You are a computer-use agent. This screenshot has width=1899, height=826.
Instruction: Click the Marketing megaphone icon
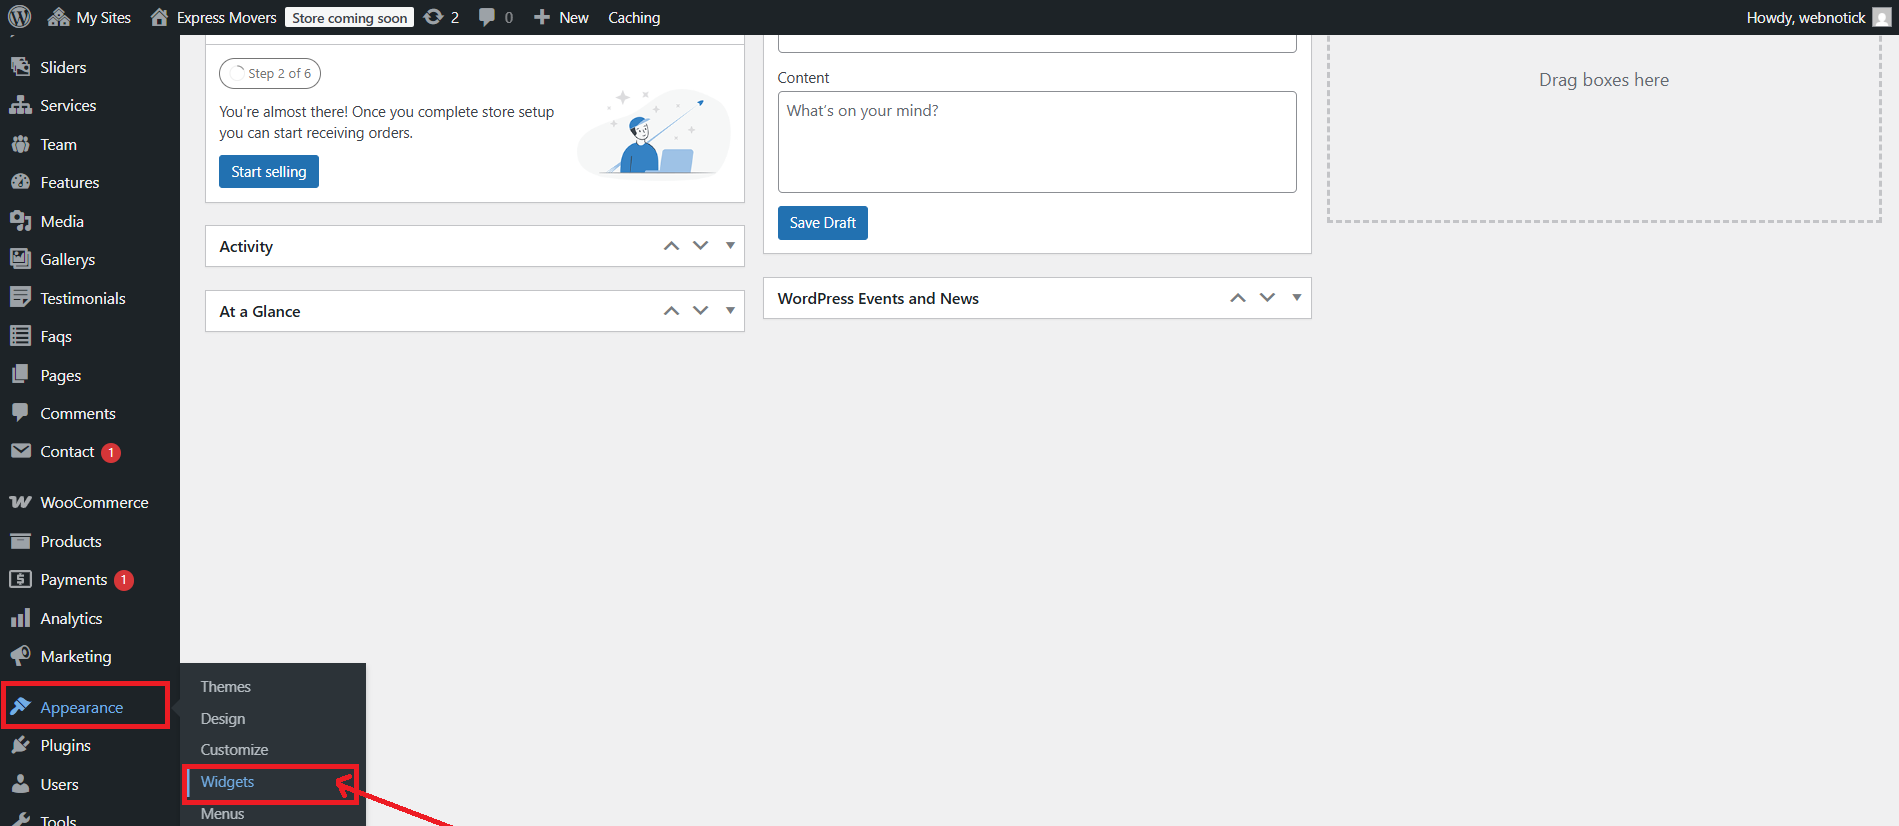point(20,656)
